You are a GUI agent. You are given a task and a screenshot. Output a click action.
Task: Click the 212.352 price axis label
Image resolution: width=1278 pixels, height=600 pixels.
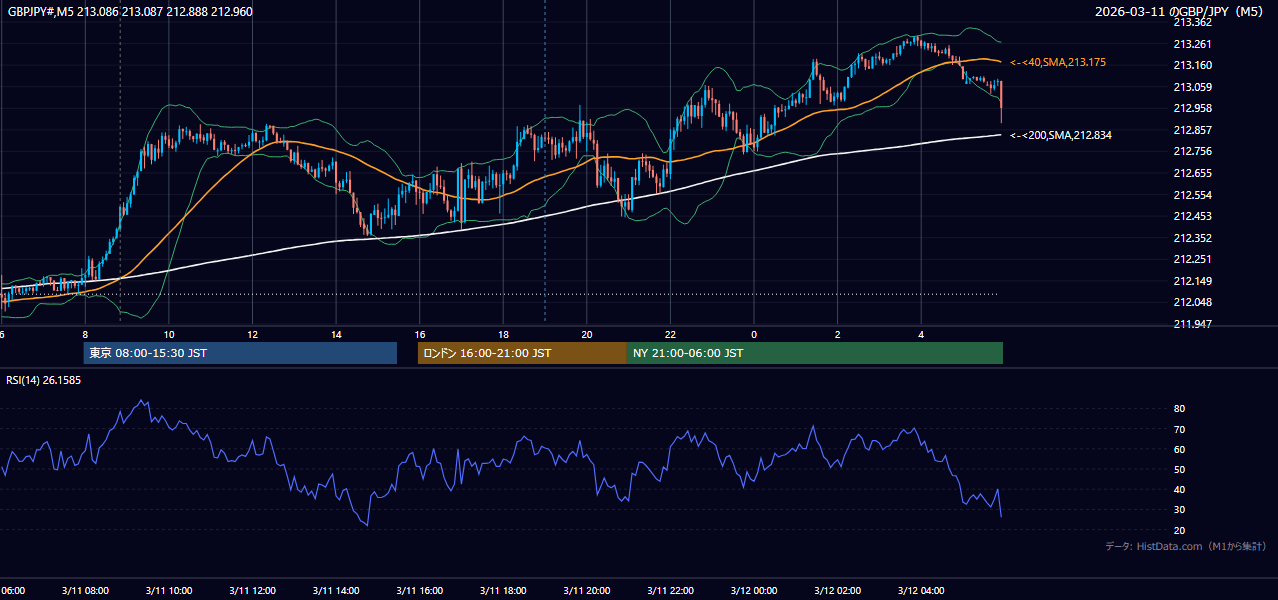coord(1192,238)
